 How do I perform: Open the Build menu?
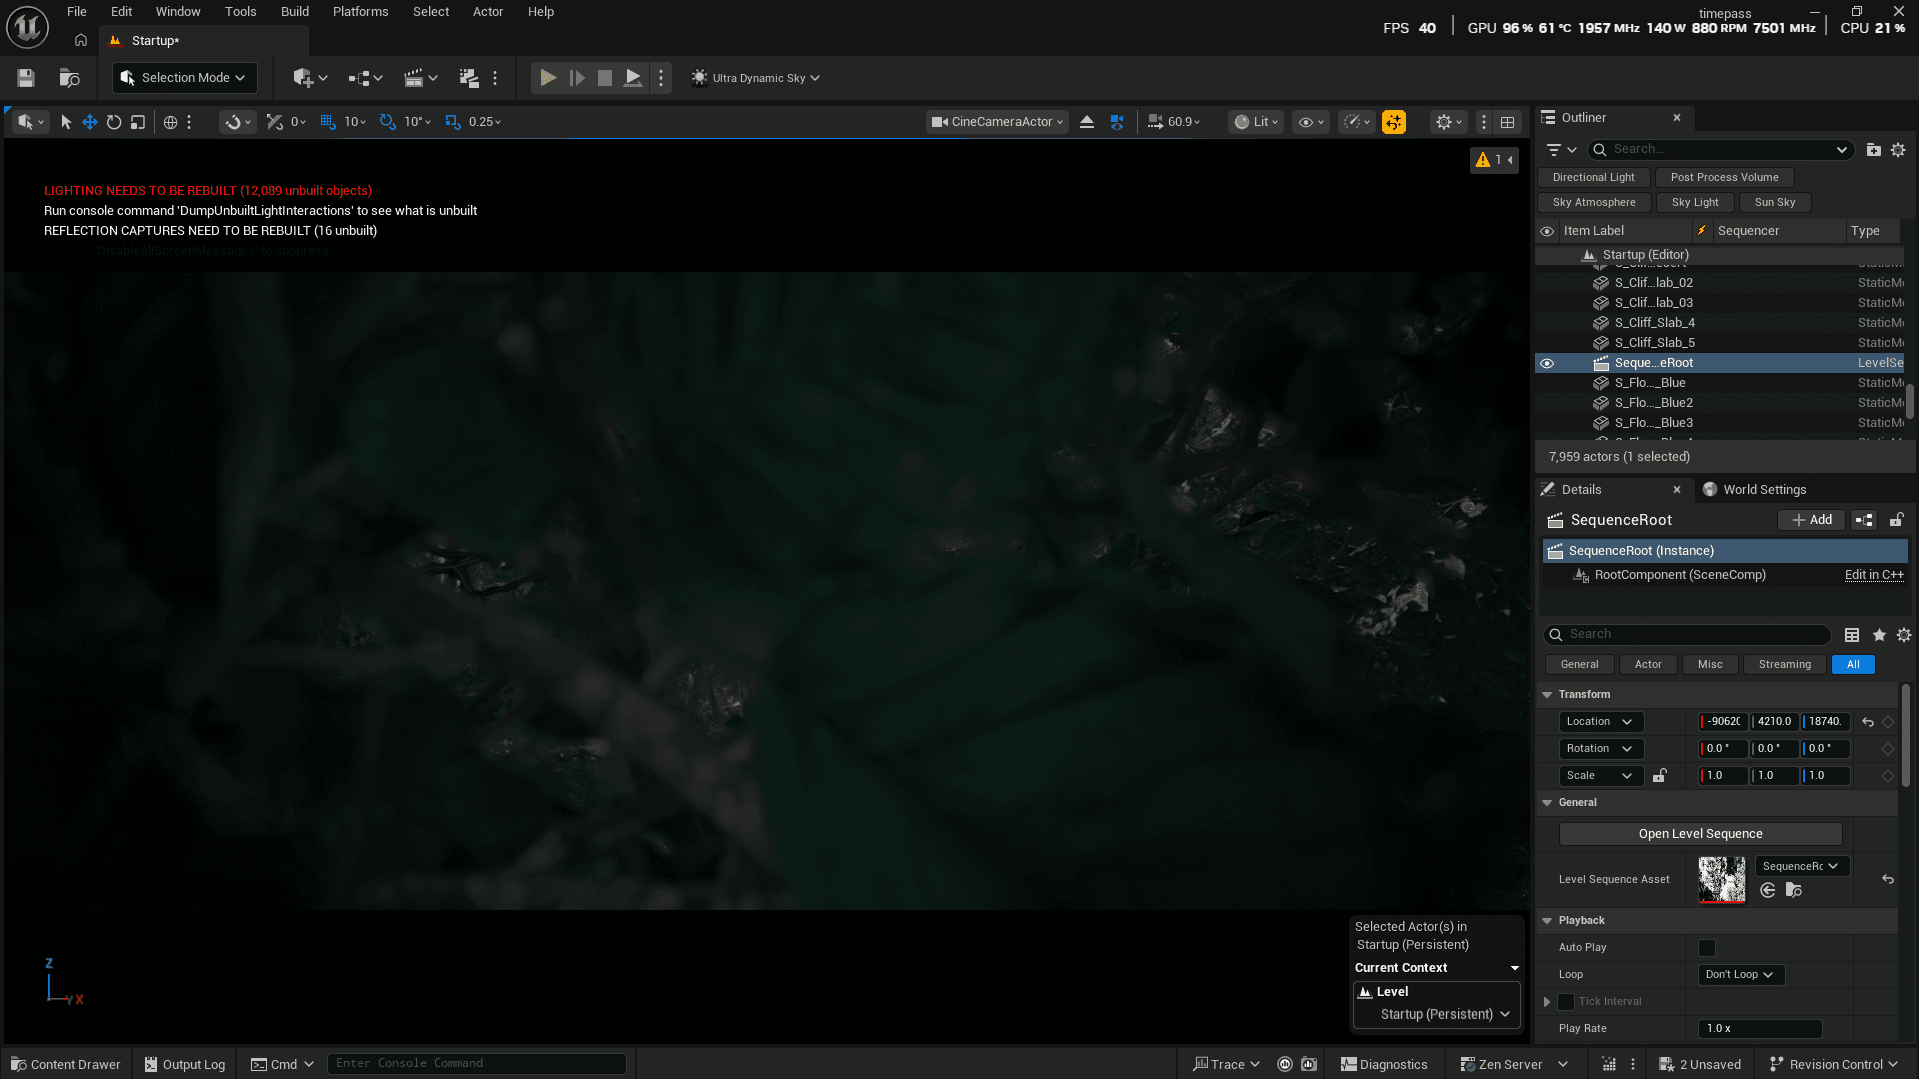coord(295,12)
